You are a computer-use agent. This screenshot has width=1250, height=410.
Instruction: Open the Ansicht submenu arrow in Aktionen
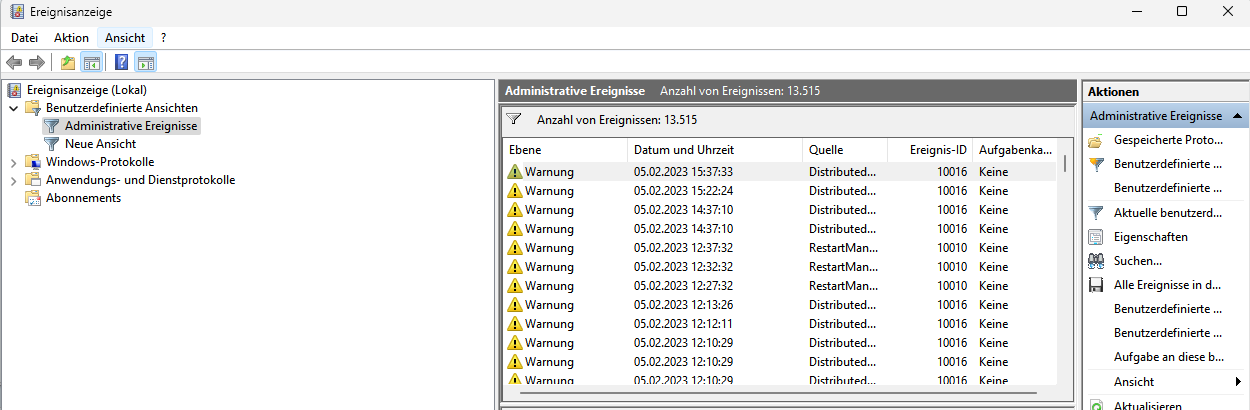[x=1238, y=382]
